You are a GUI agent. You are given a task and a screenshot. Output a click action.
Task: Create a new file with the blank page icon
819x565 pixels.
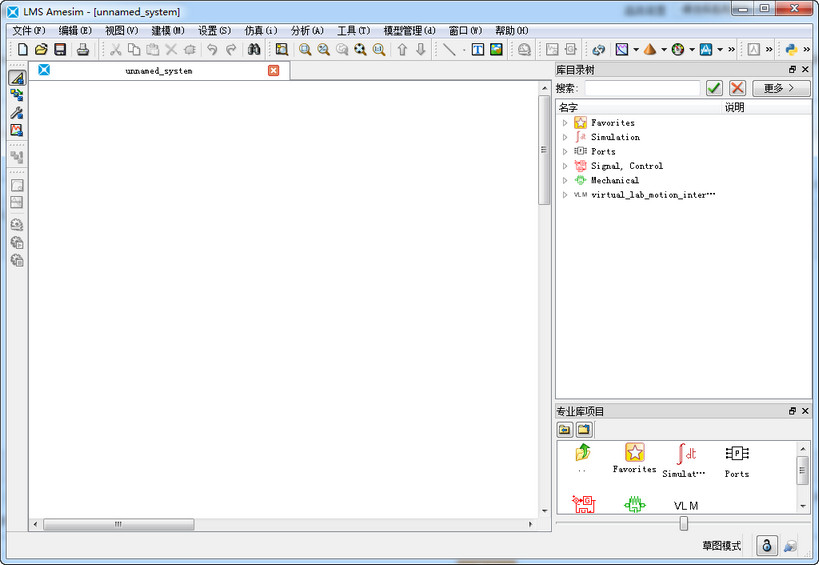point(22,50)
